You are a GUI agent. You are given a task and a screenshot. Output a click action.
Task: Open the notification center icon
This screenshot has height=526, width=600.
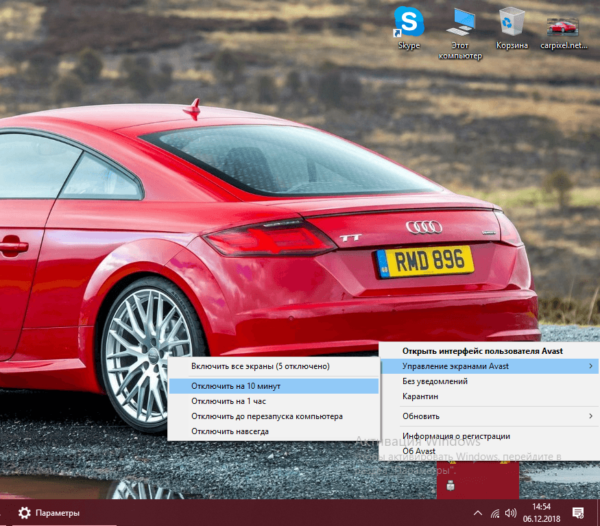(578, 513)
